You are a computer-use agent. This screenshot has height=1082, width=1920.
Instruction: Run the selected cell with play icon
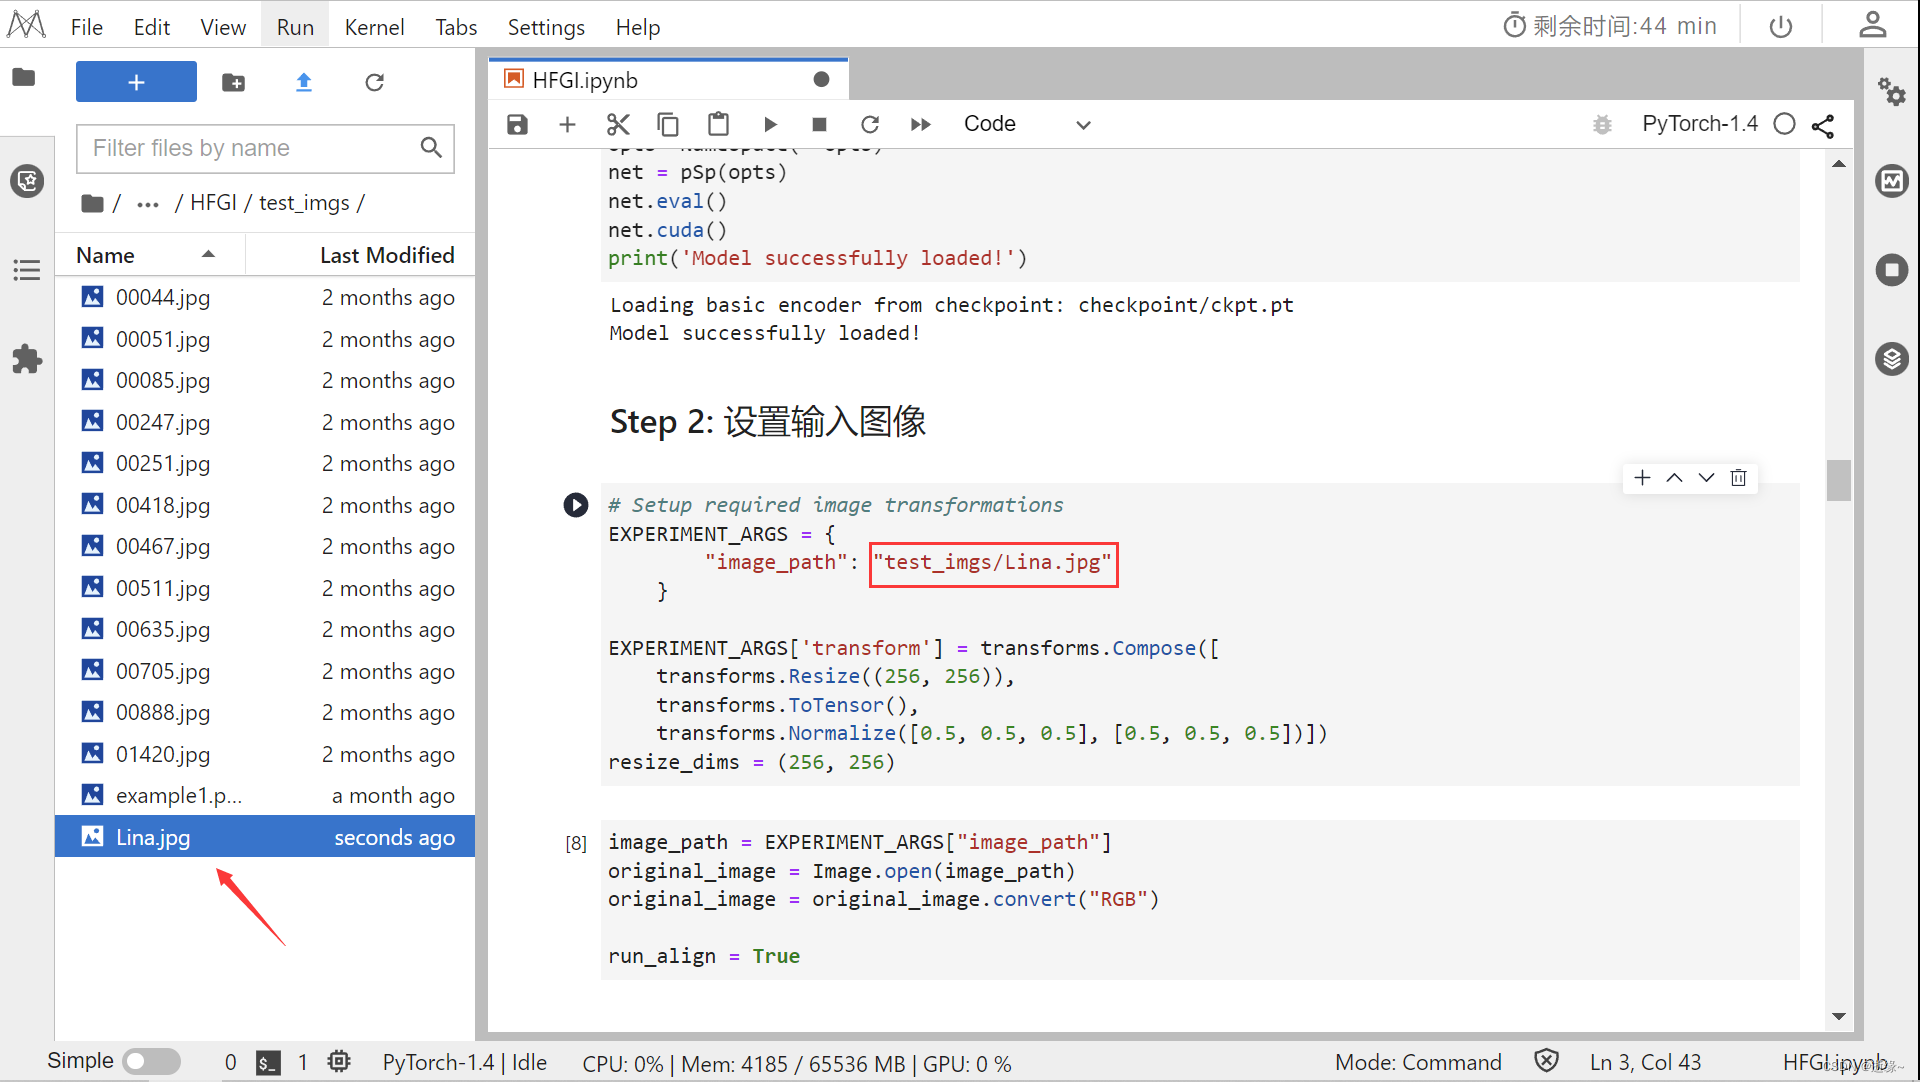[x=770, y=124]
